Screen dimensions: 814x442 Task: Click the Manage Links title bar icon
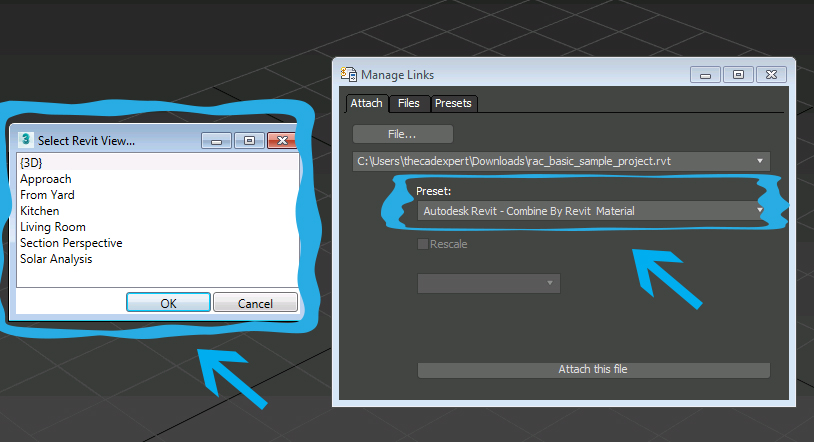point(348,74)
